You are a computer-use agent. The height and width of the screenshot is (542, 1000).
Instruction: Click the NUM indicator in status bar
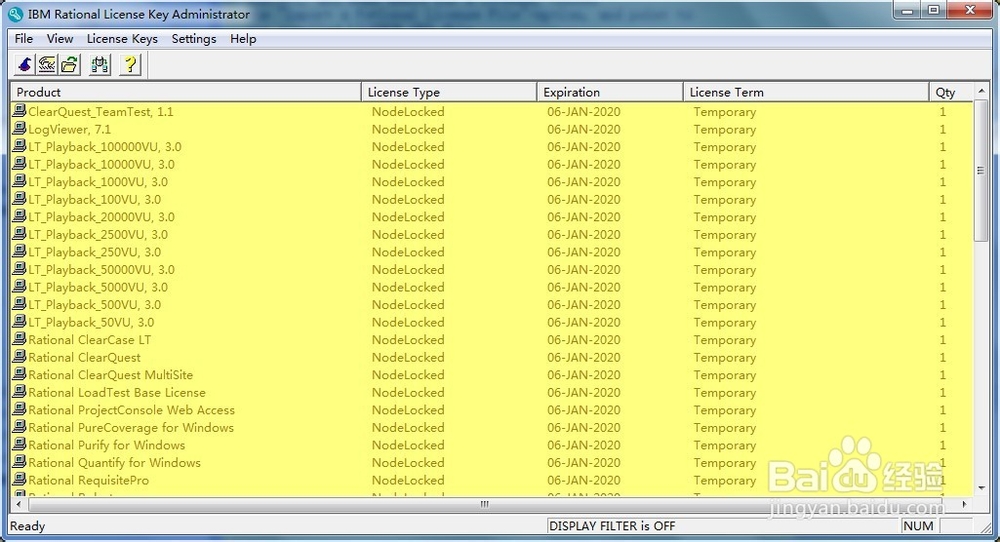(918, 525)
